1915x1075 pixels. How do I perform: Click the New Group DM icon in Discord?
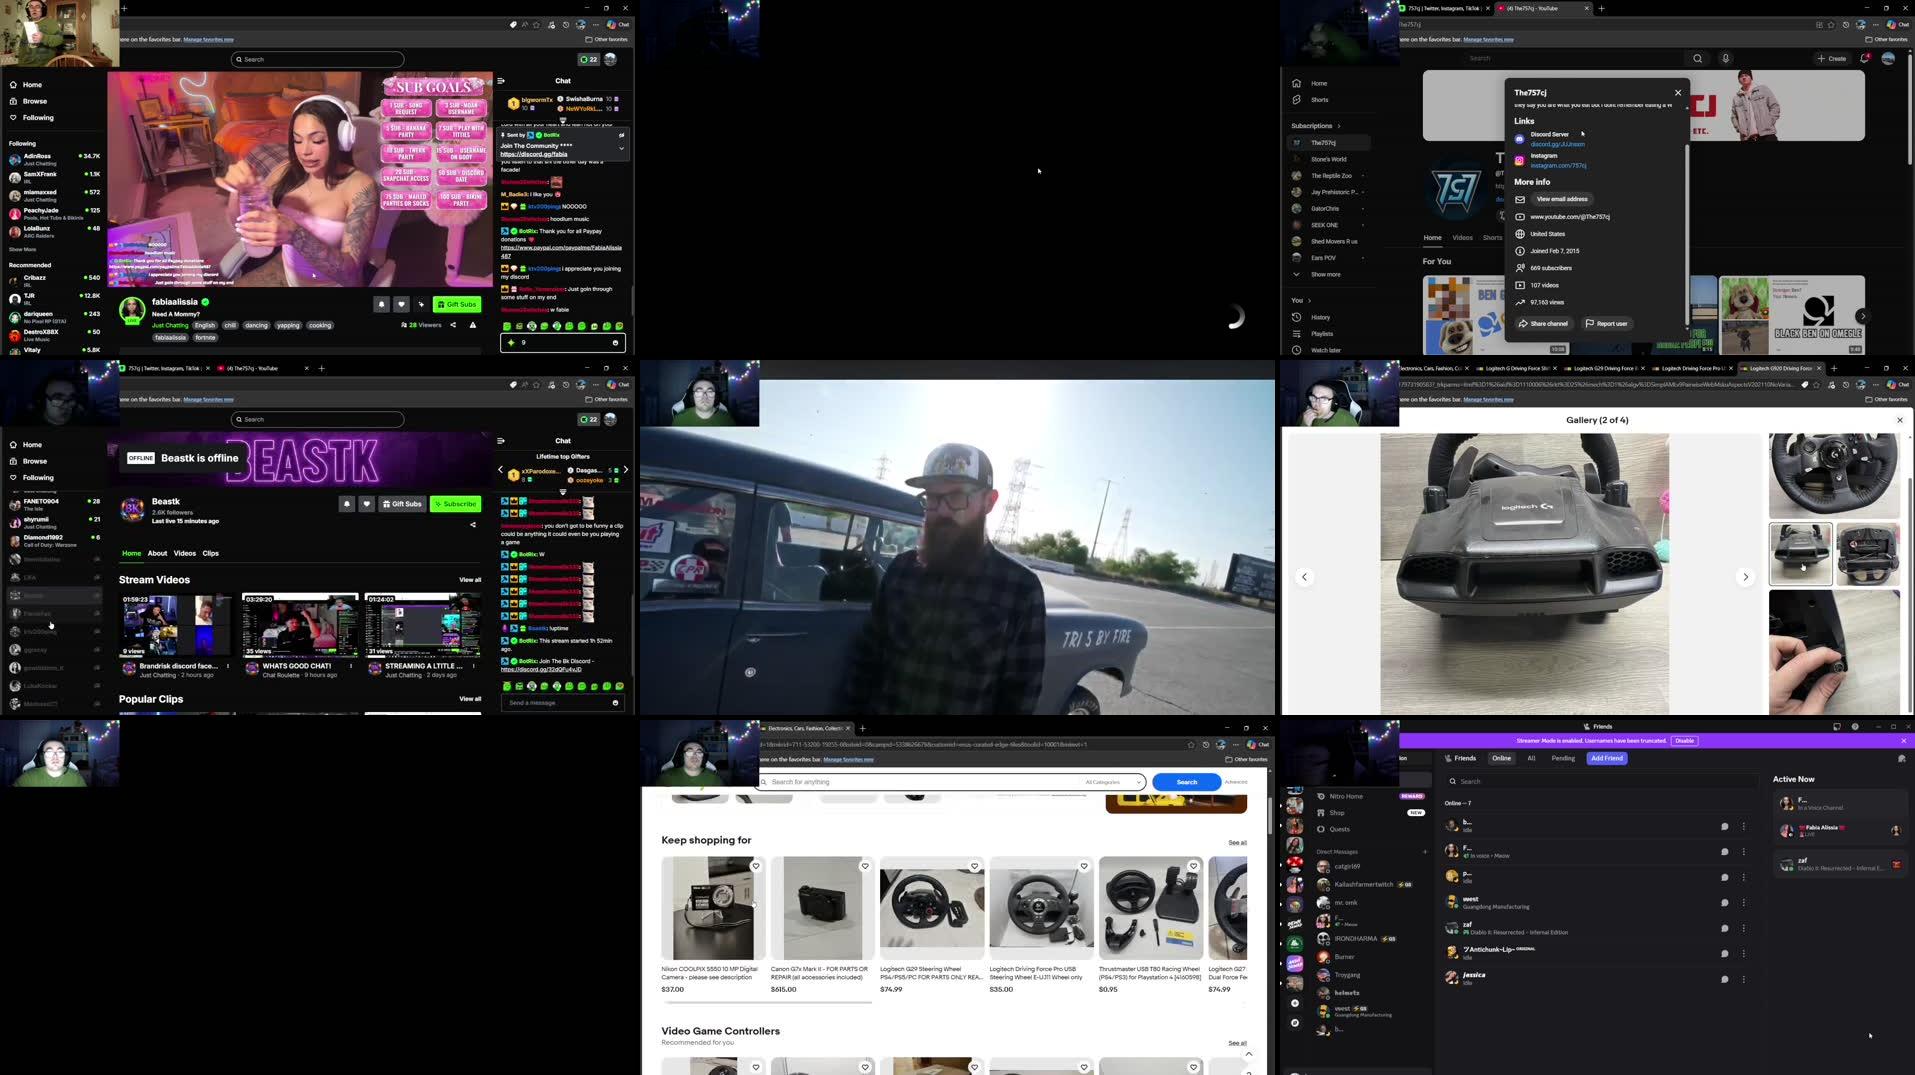click(1424, 851)
